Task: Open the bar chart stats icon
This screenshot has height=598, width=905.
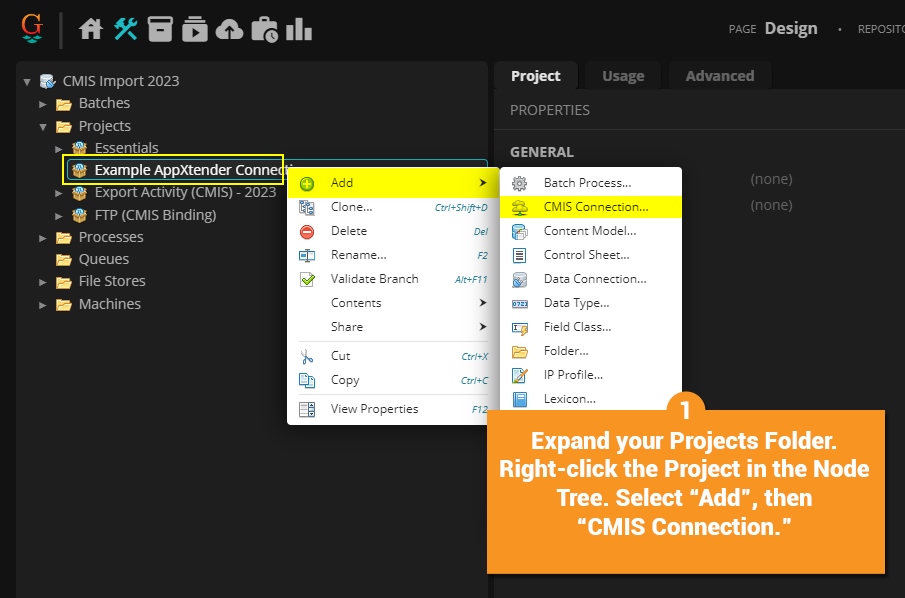Action: pyautogui.click(x=298, y=29)
